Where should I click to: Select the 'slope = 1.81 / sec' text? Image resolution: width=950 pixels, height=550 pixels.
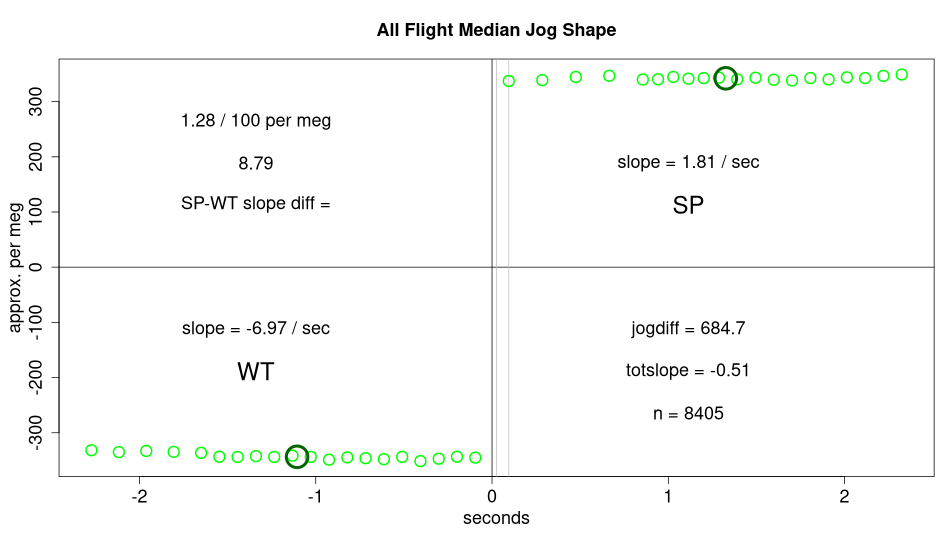pos(688,162)
